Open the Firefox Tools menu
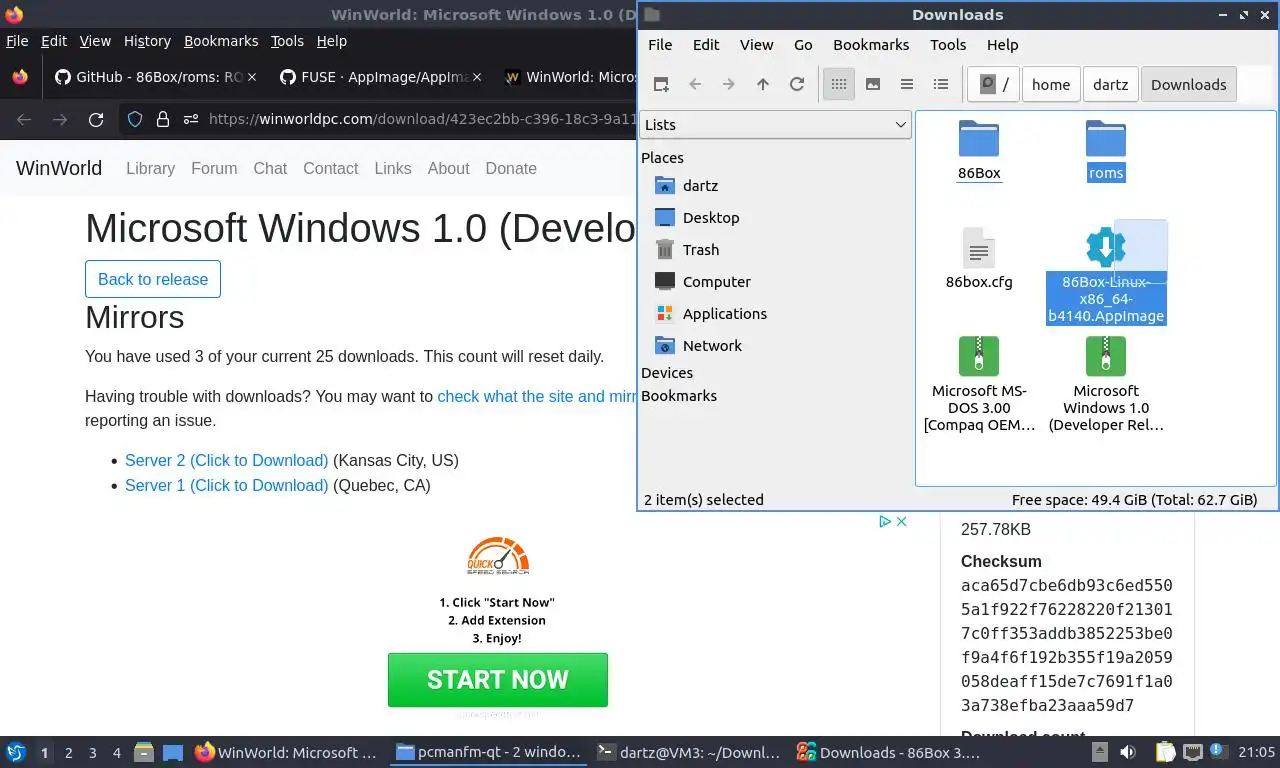The height and width of the screenshot is (768, 1280). tap(287, 41)
